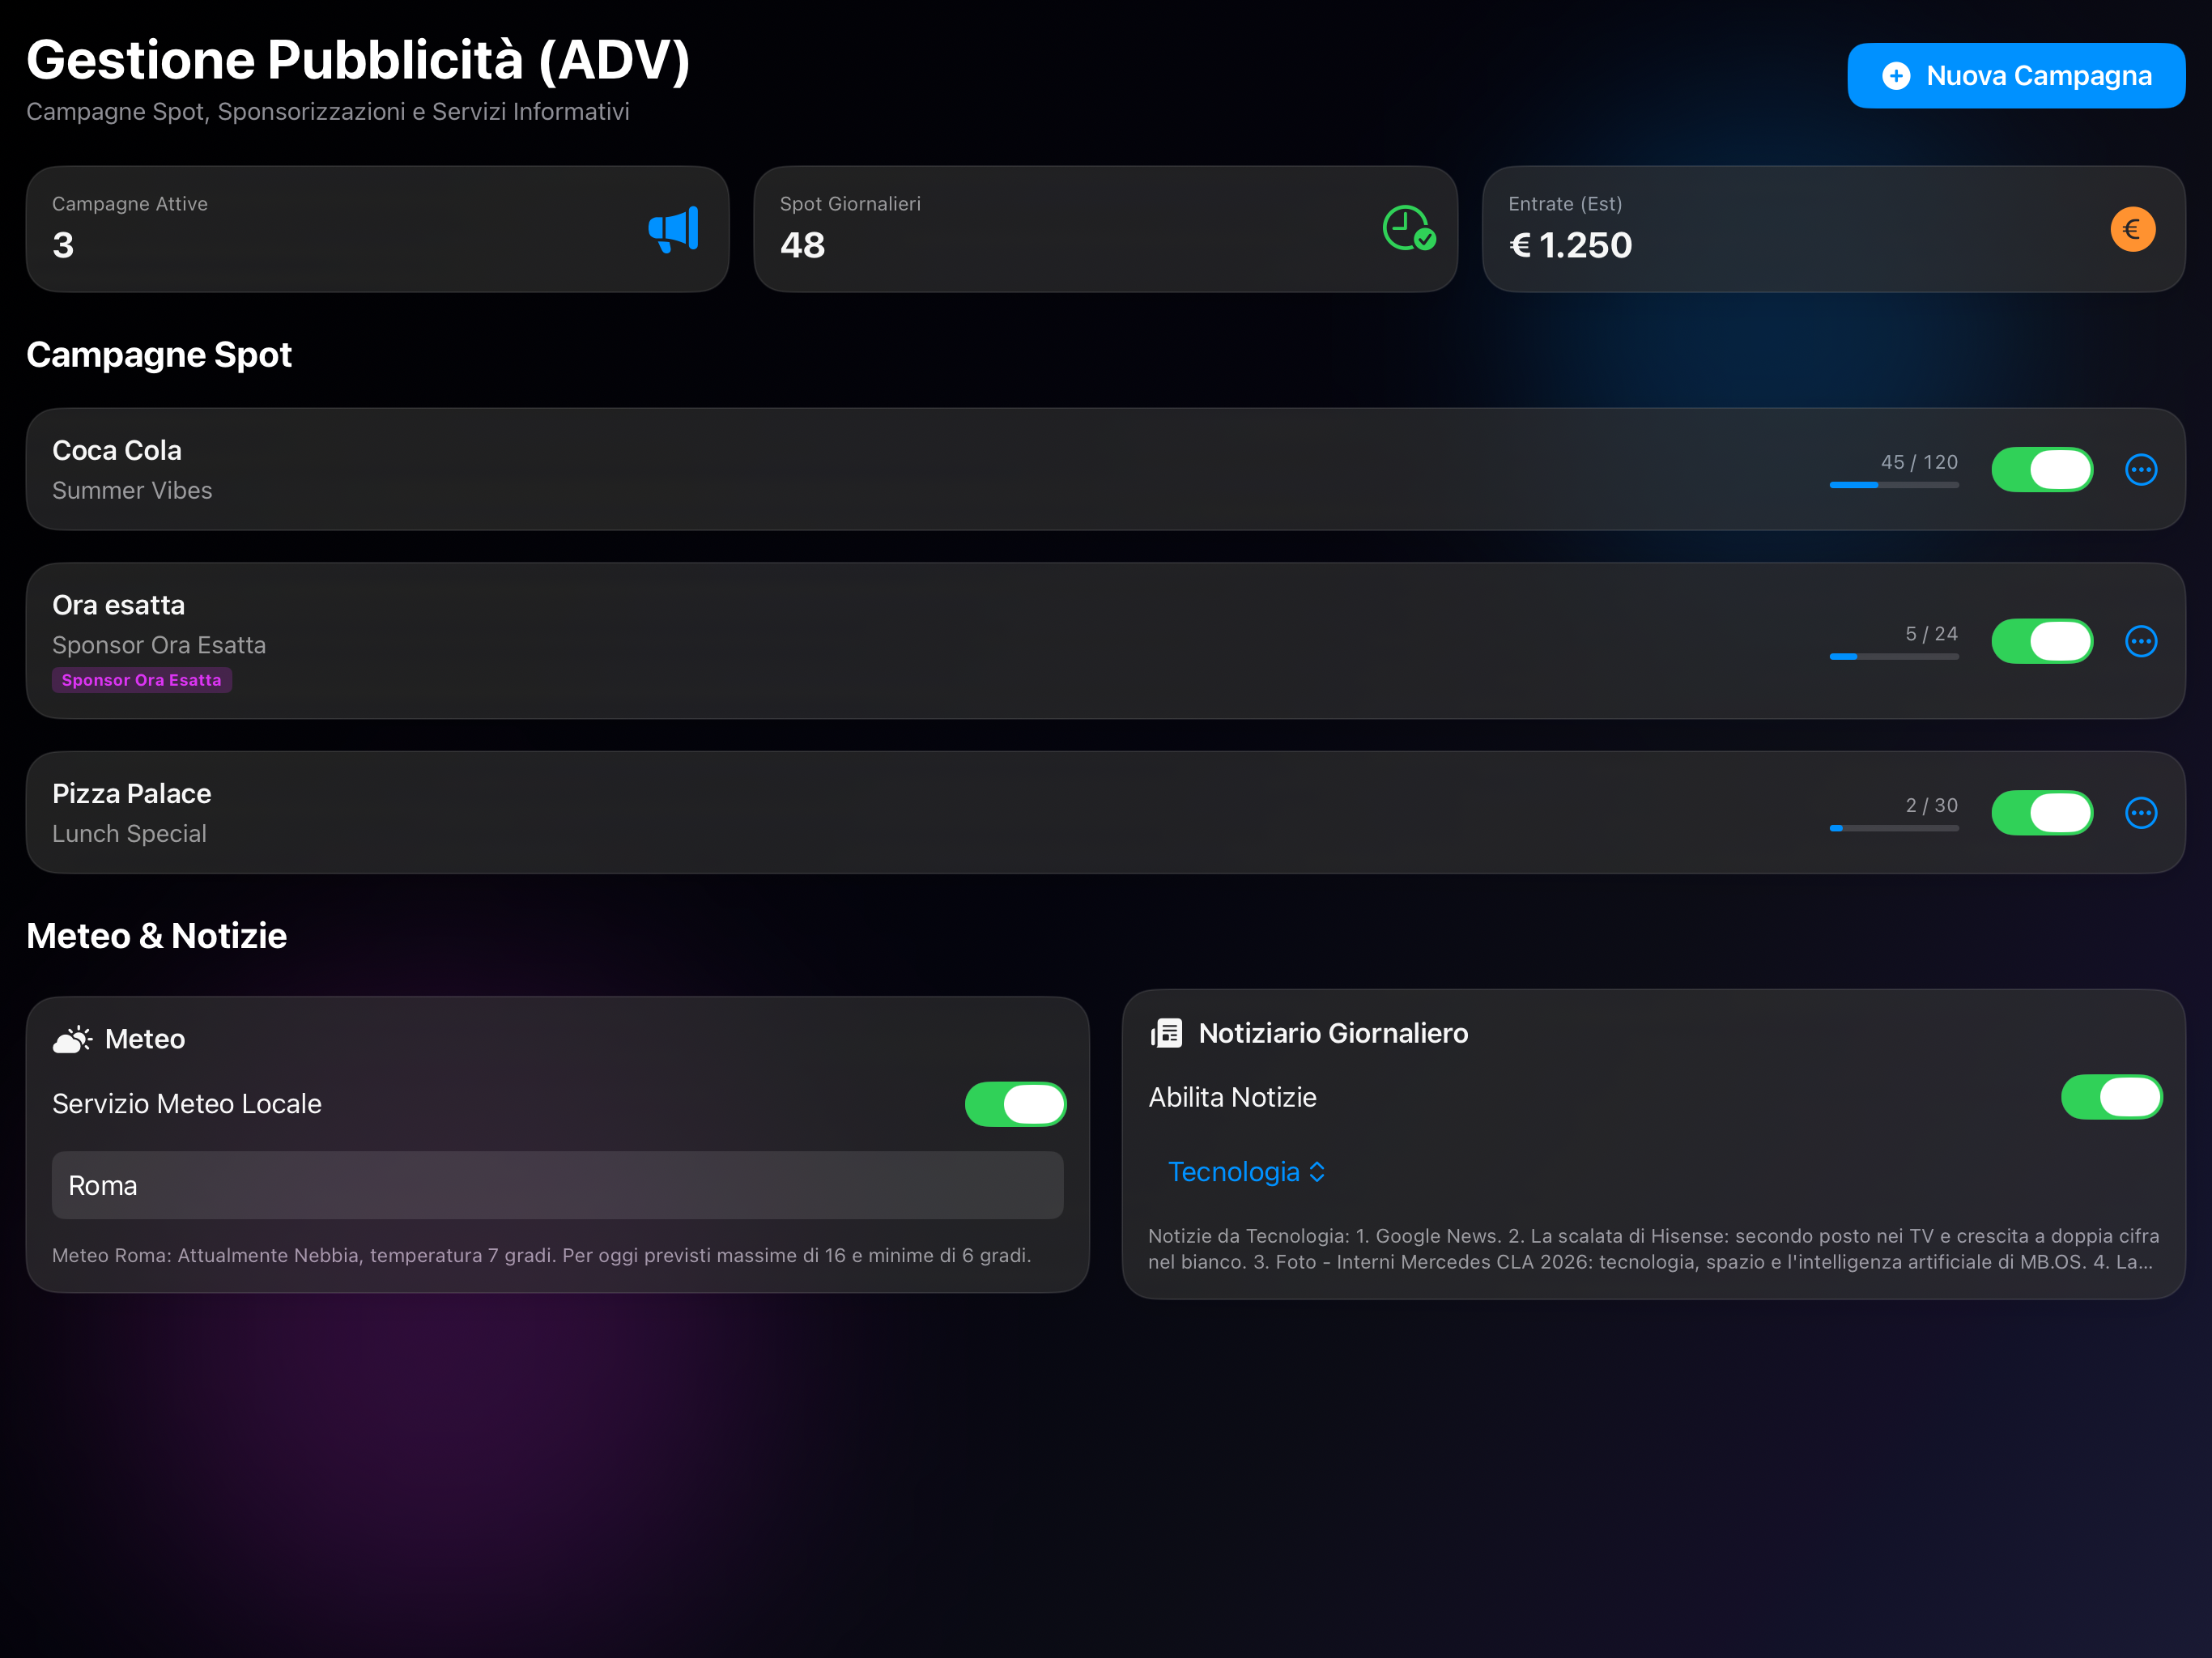Viewport: 2212px width, 1658px height.
Task: Click the Roma city input field
Action: [557, 1185]
